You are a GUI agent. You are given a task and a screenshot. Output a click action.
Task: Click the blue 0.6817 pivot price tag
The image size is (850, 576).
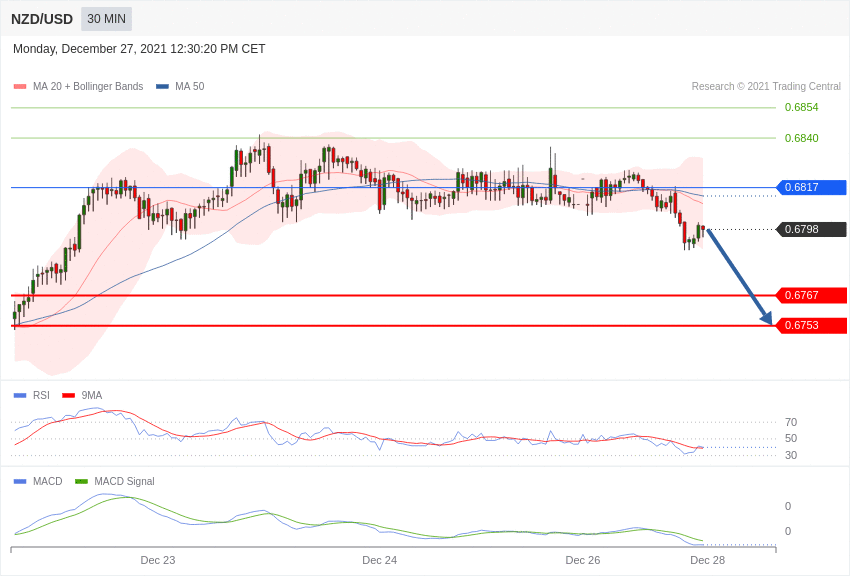click(x=811, y=187)
